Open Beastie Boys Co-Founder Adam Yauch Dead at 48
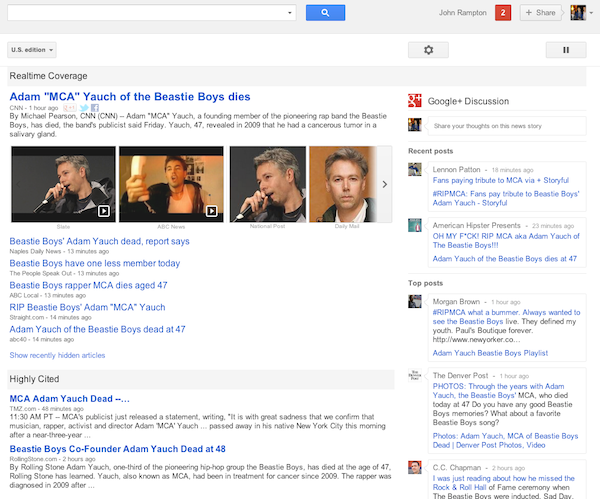Screen dimensions: 600x499 [117, 449]
